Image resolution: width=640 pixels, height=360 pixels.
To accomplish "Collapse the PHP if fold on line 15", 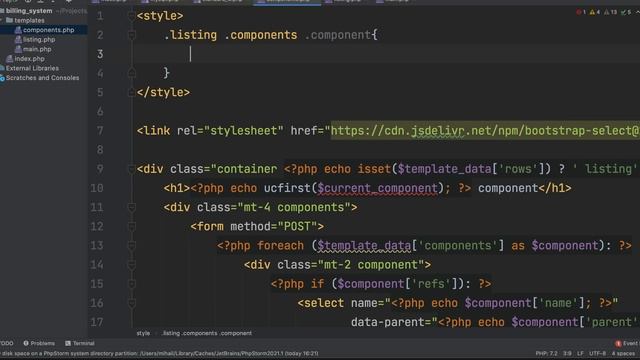I will coord(131,284).
